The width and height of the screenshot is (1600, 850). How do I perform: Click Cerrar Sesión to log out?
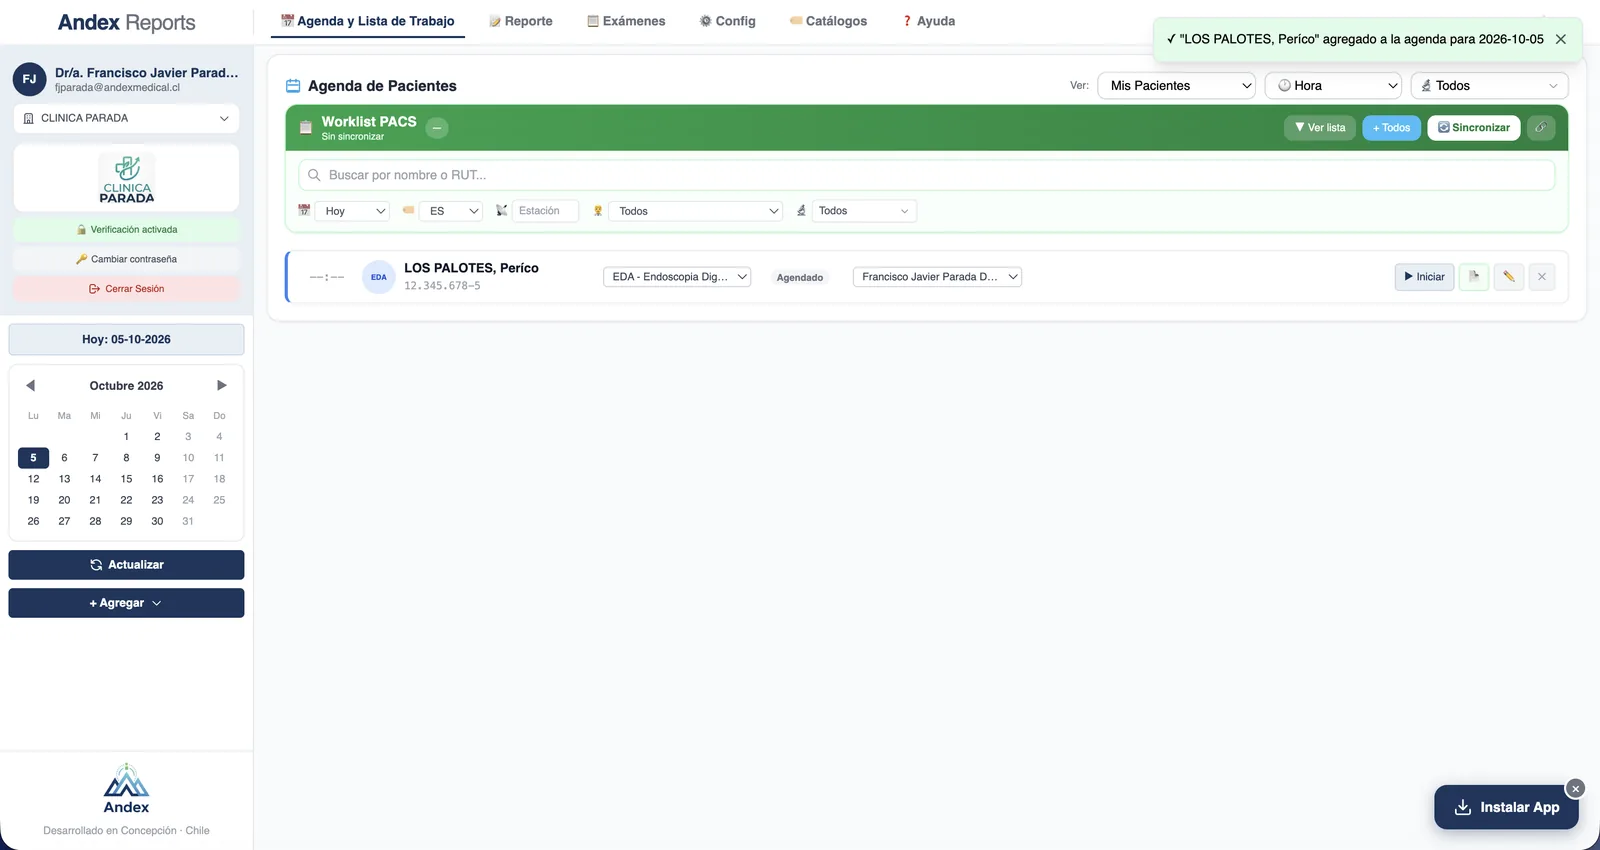click(126, 289)
